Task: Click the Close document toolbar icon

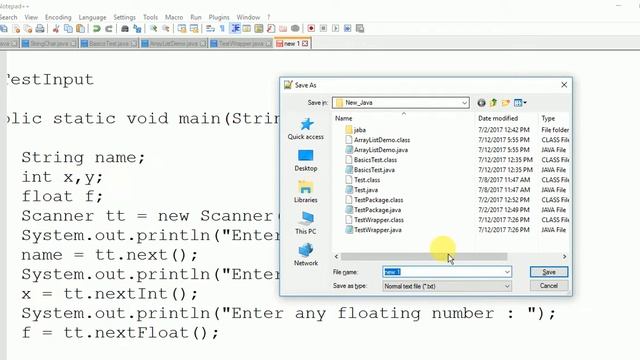Action: 16,29
